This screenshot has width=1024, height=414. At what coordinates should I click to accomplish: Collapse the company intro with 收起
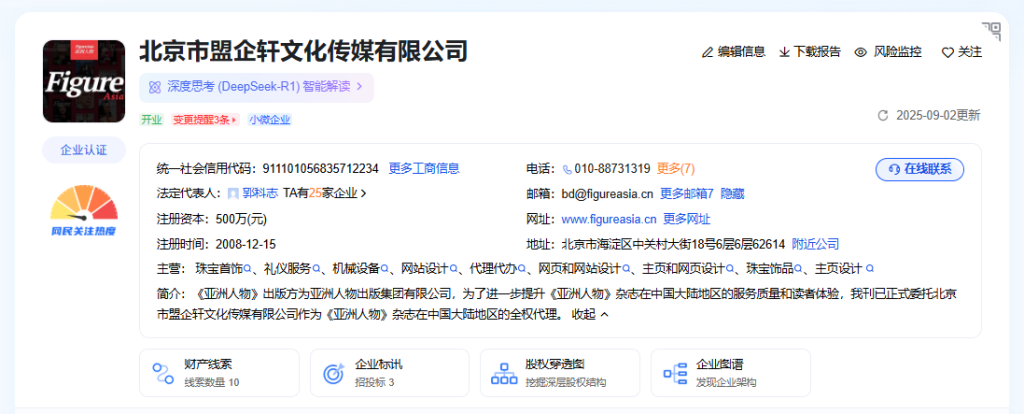point(589,314)
